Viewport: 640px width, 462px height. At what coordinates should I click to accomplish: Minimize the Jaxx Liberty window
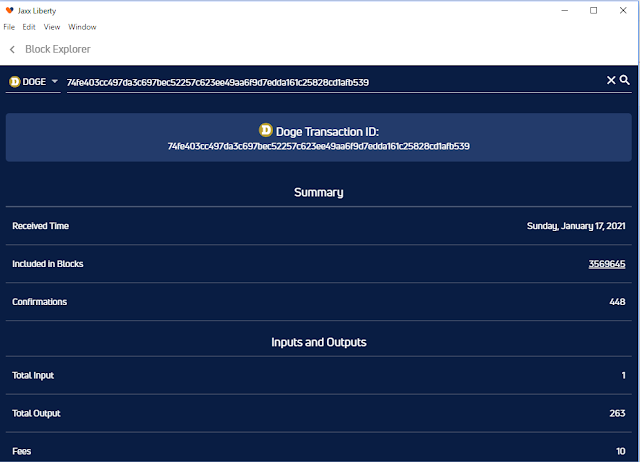[565, 11]
